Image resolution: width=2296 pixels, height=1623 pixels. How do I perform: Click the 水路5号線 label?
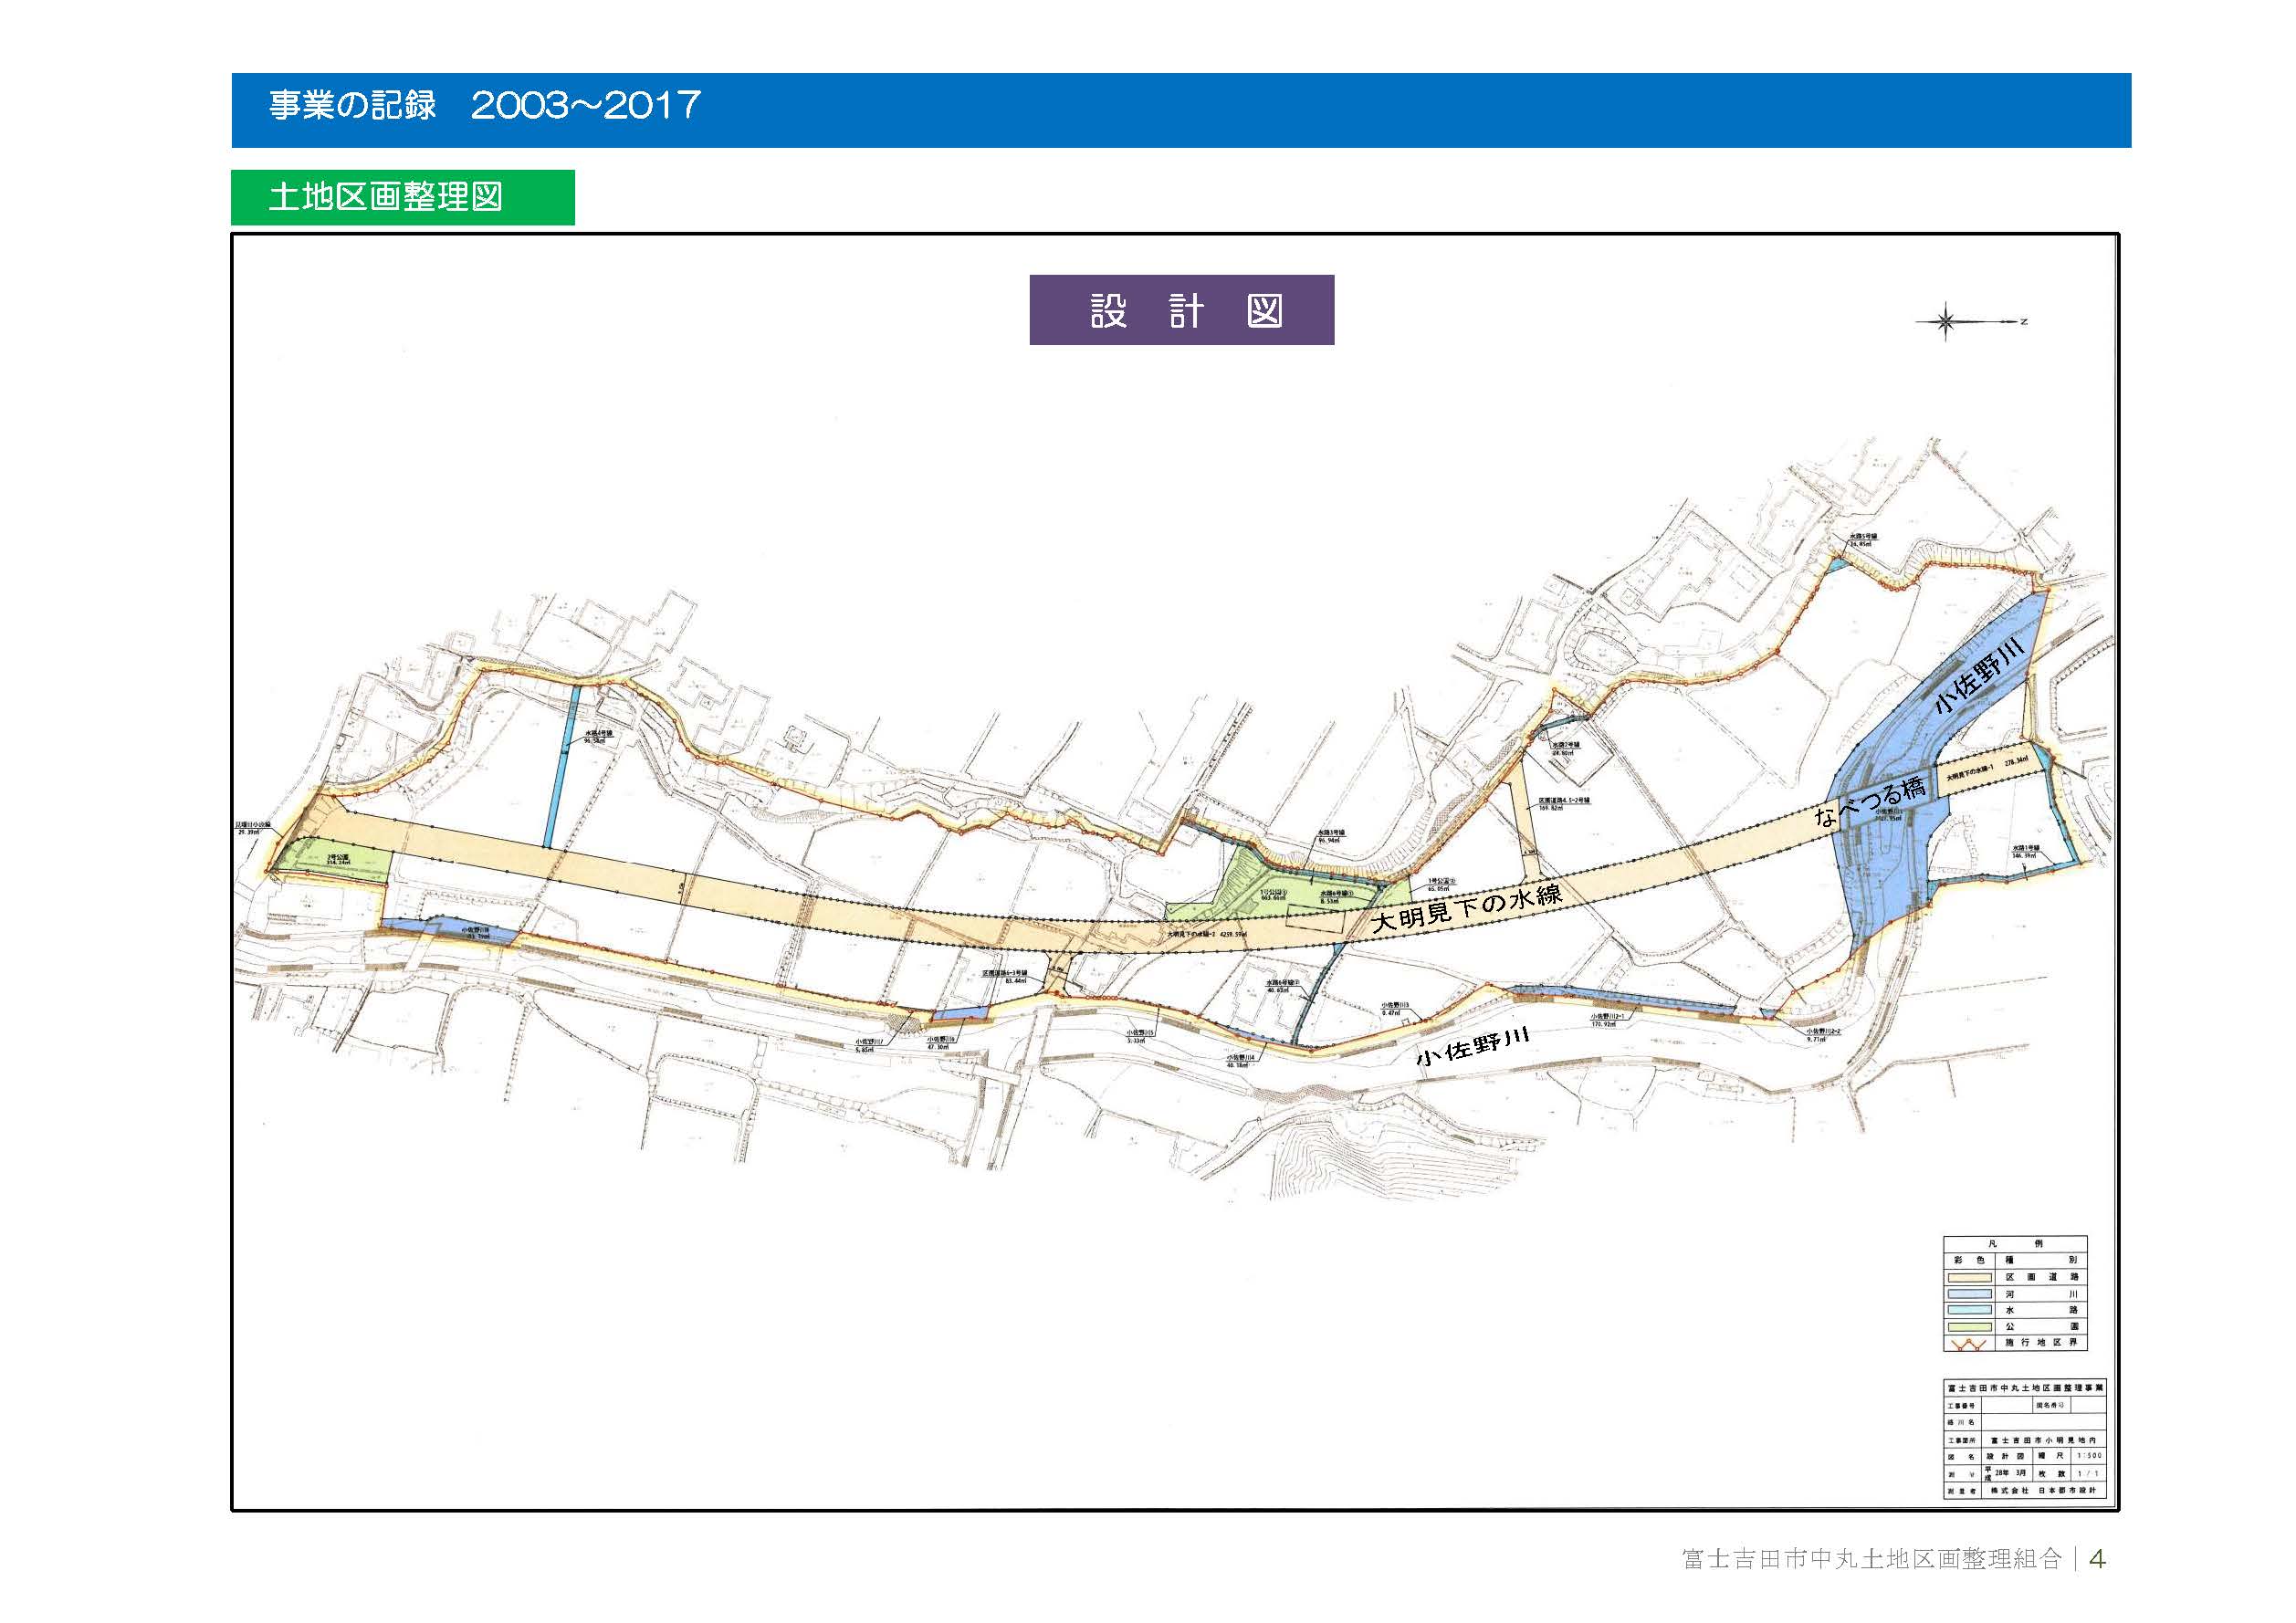pyautogui.click(x=1863, y=541)
